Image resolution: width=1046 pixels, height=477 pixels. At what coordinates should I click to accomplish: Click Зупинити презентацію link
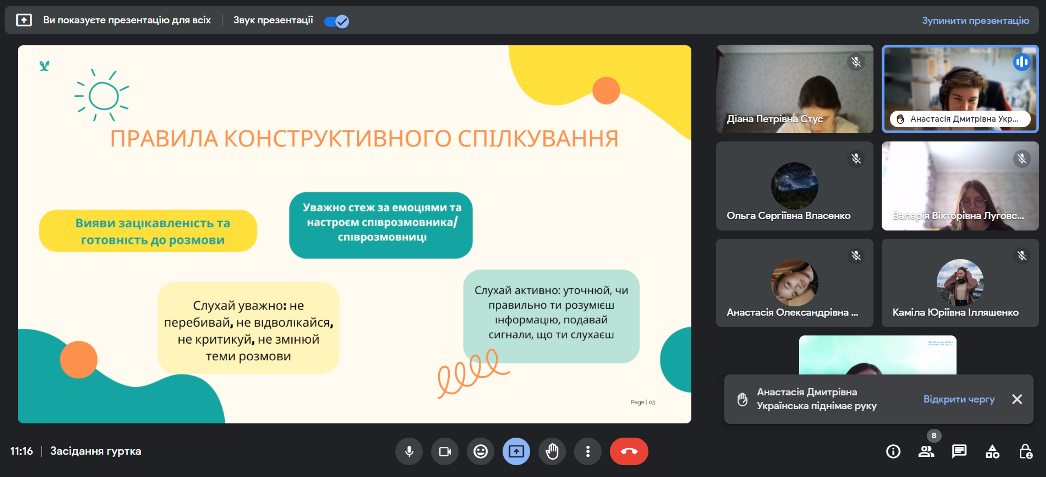point(975,20)
